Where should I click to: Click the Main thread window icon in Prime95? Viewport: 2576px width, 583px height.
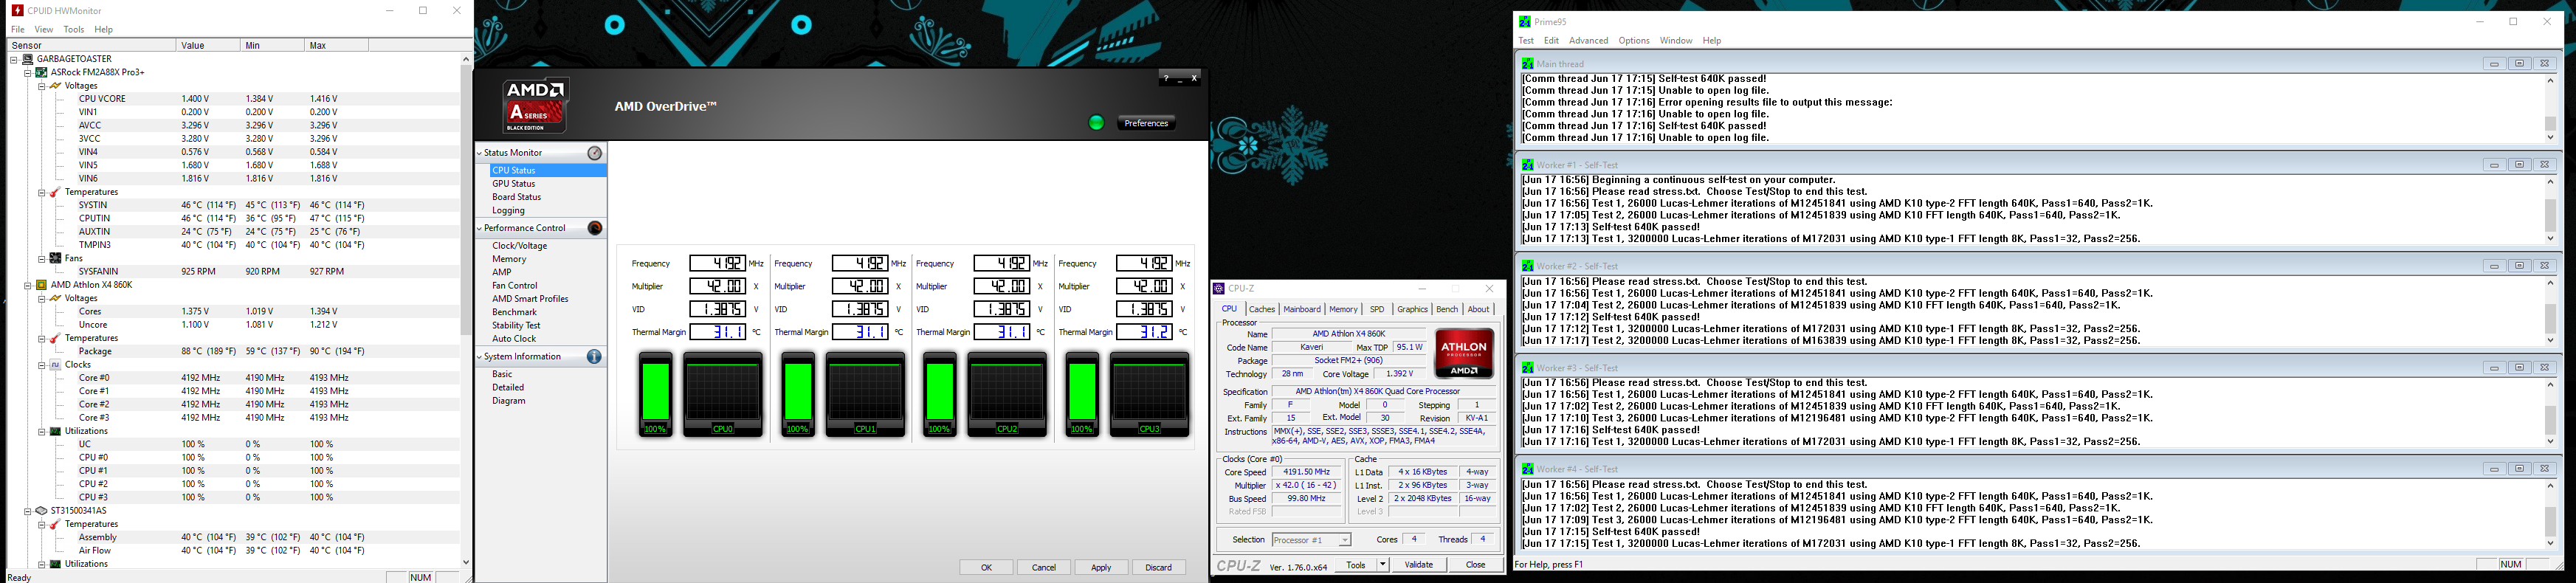coord(1527,64)
